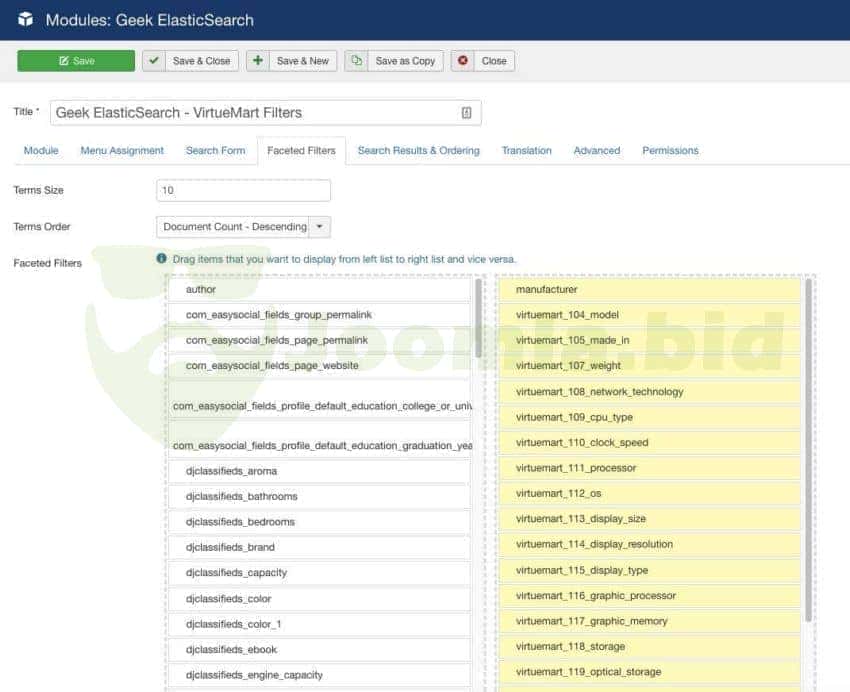The width and height of the screenshot is (850, 692).
Task: Select djclassifieds_color item
Action: pos(319,599)
